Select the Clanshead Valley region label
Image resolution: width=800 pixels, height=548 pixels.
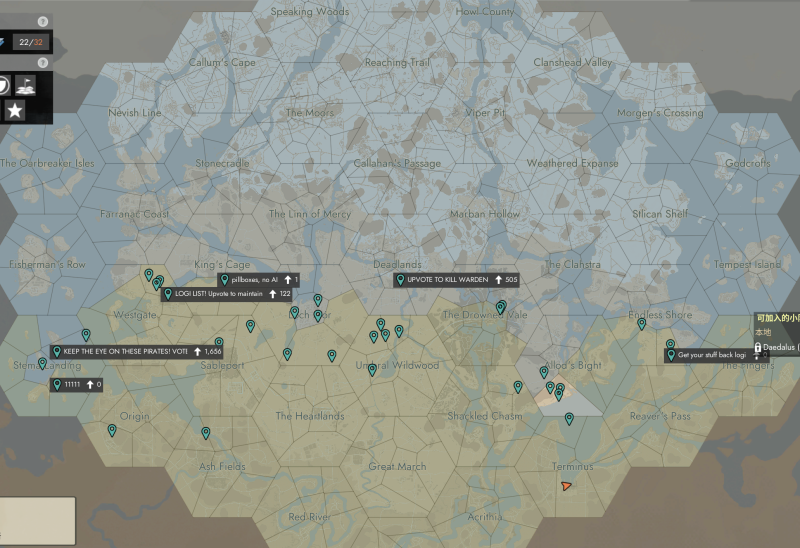pos(572,62)
